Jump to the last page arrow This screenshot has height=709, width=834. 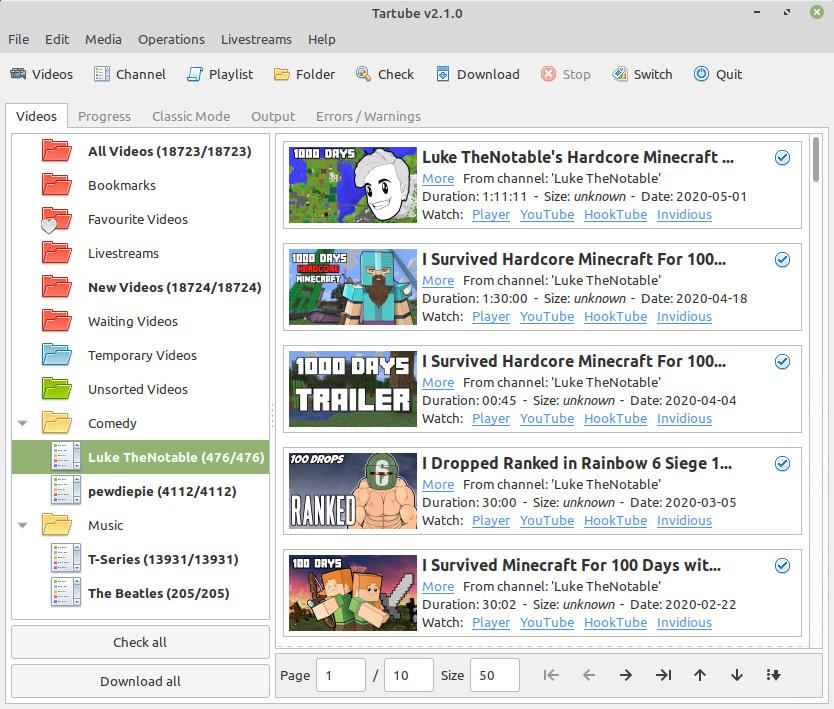point(663,675)
